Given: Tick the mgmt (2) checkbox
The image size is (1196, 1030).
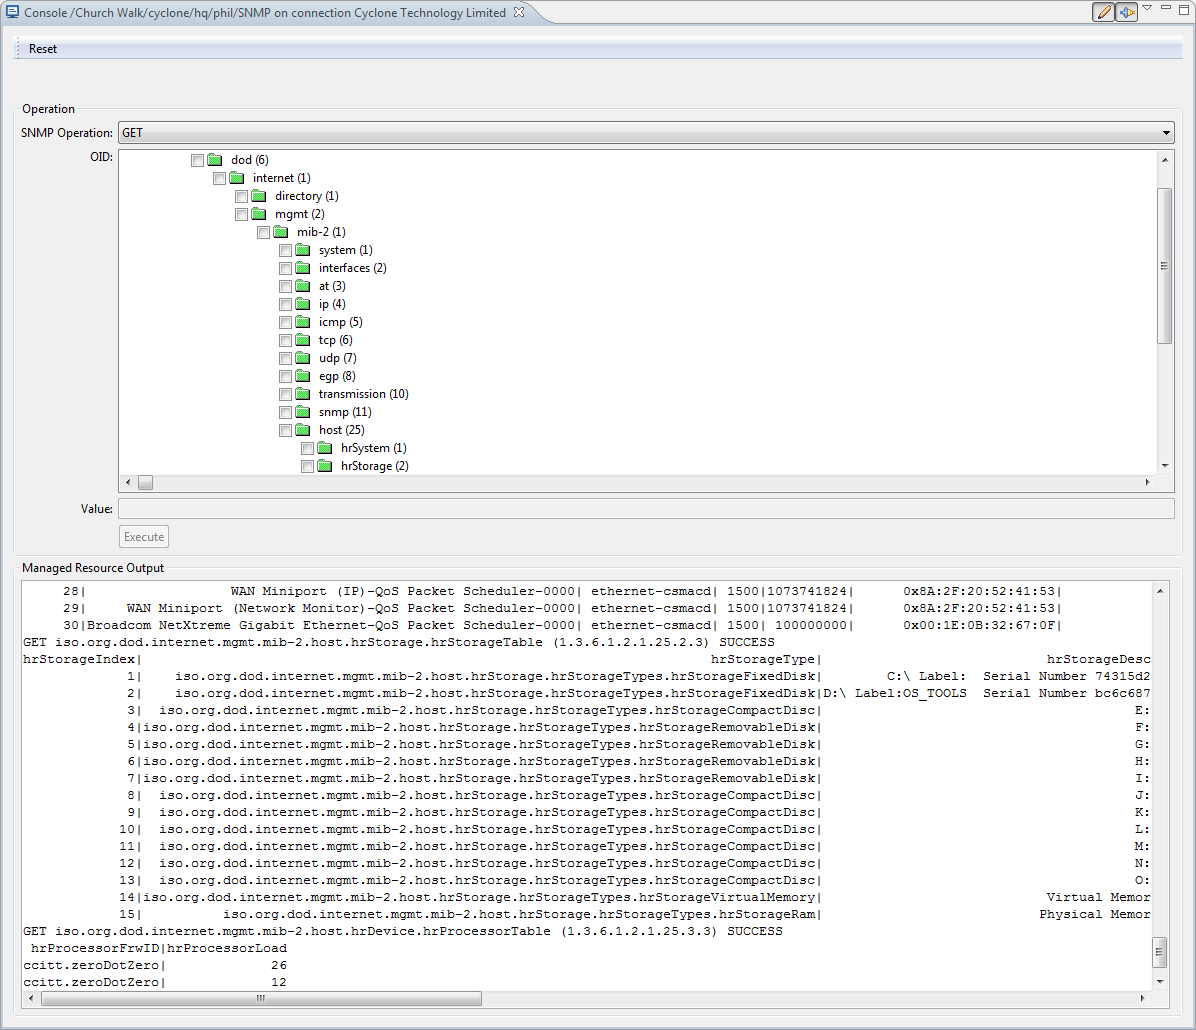Looking at the screenshot, I should click(242, 214).
